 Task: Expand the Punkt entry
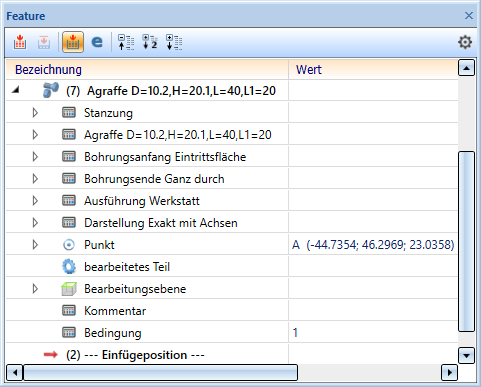point(35,245)
